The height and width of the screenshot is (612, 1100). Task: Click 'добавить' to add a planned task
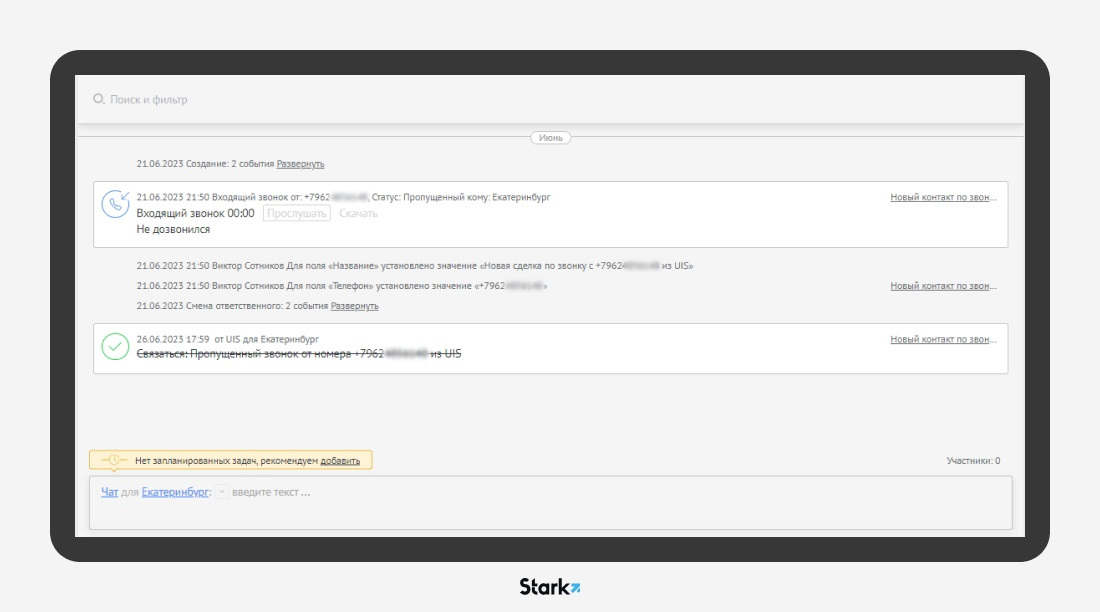[340, 461]
